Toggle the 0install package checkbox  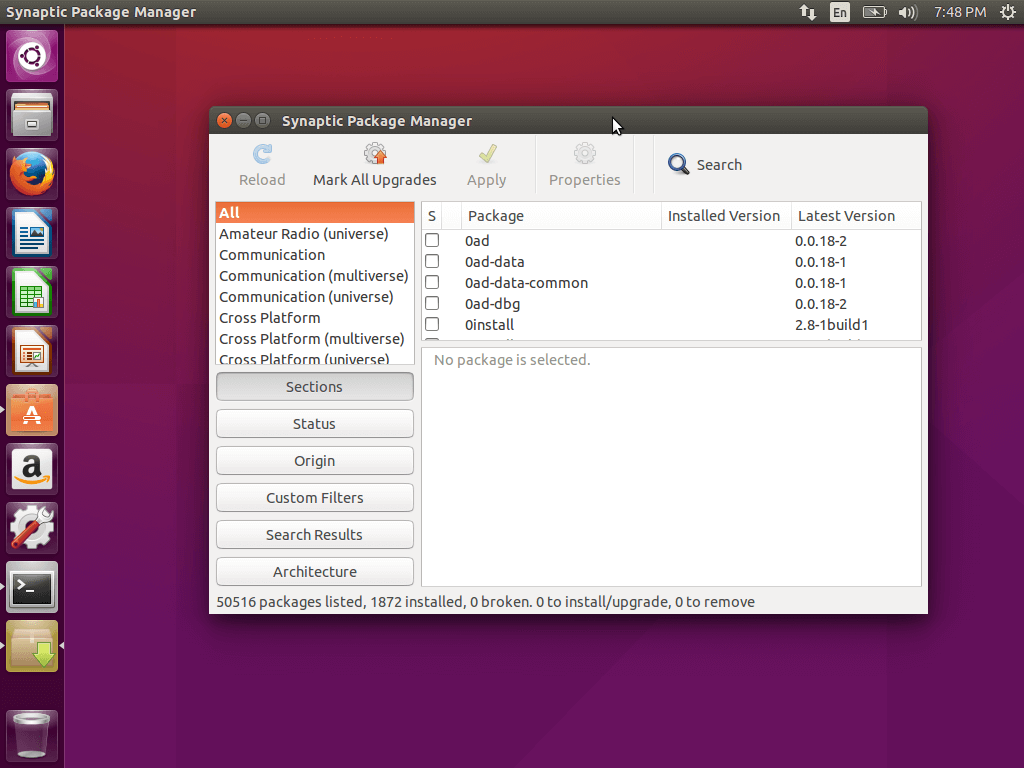[432, 325]
